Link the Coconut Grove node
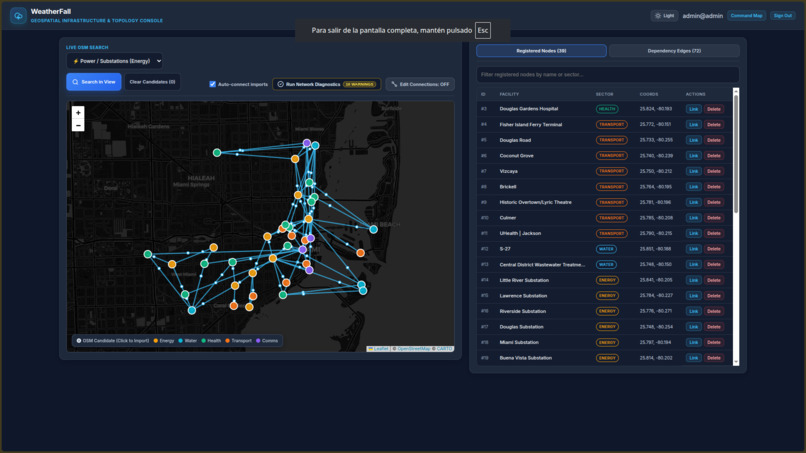The width and height of the screenshot is (806, 453). tap(693, 156)
